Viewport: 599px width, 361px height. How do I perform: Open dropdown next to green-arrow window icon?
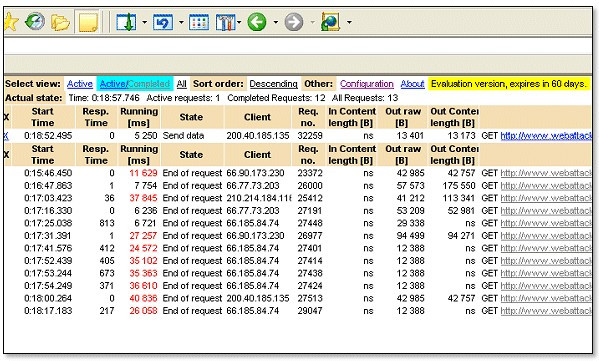(x=144, y=22)
